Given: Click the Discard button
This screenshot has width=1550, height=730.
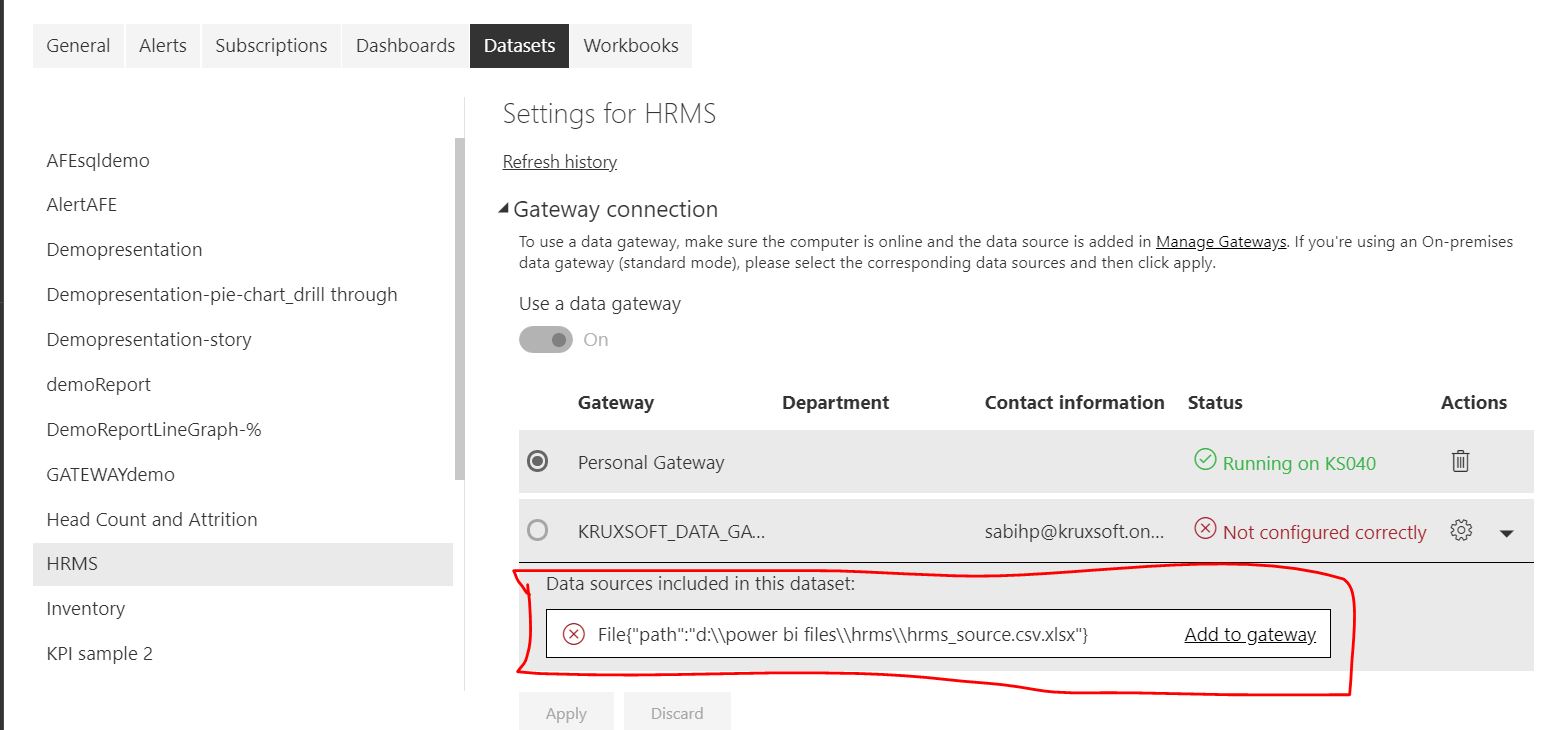Looking at the screenshot, I should [677, 712].
